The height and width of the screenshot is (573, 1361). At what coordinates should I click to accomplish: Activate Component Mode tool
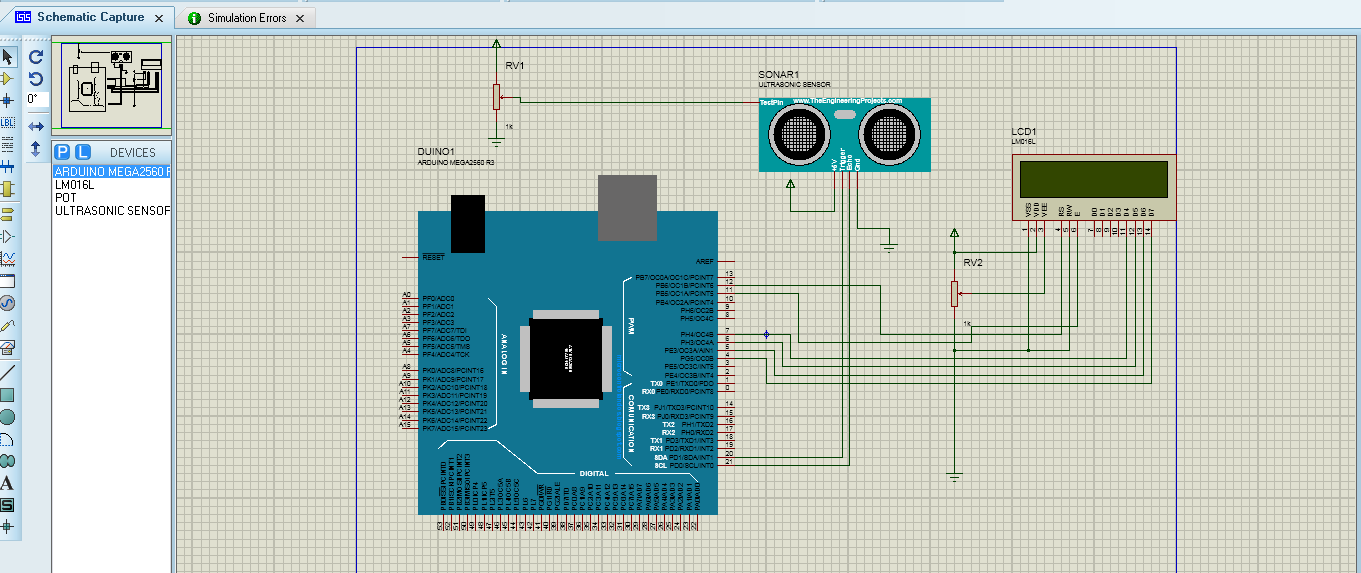click(7, 78)
